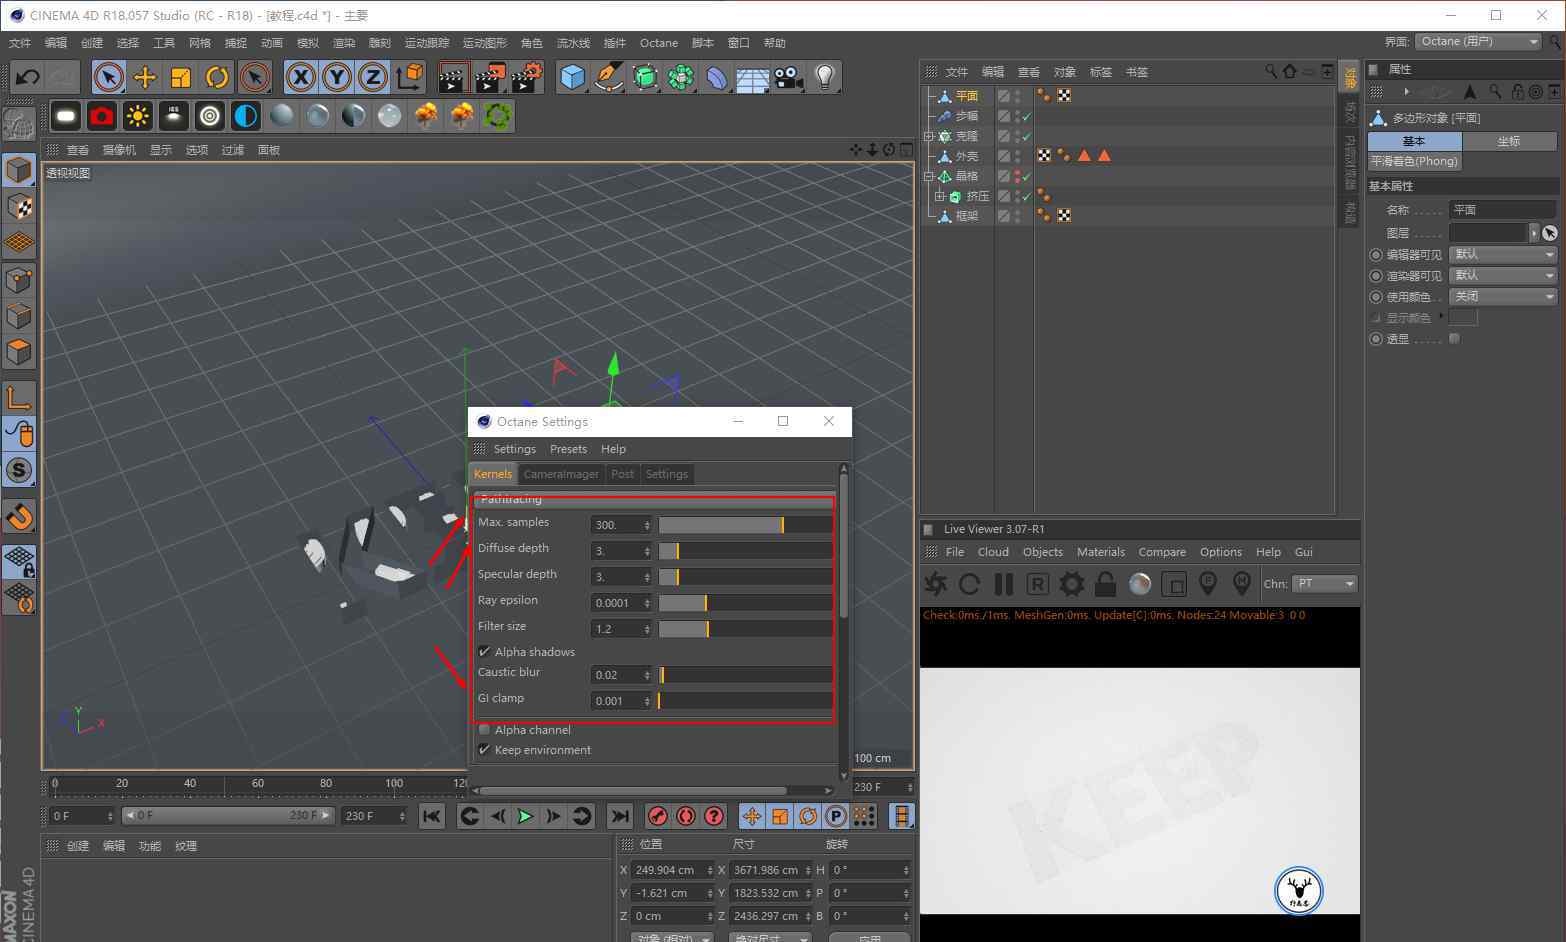Toggle Live Viewer lock resolution icon

pos(1106,584)
